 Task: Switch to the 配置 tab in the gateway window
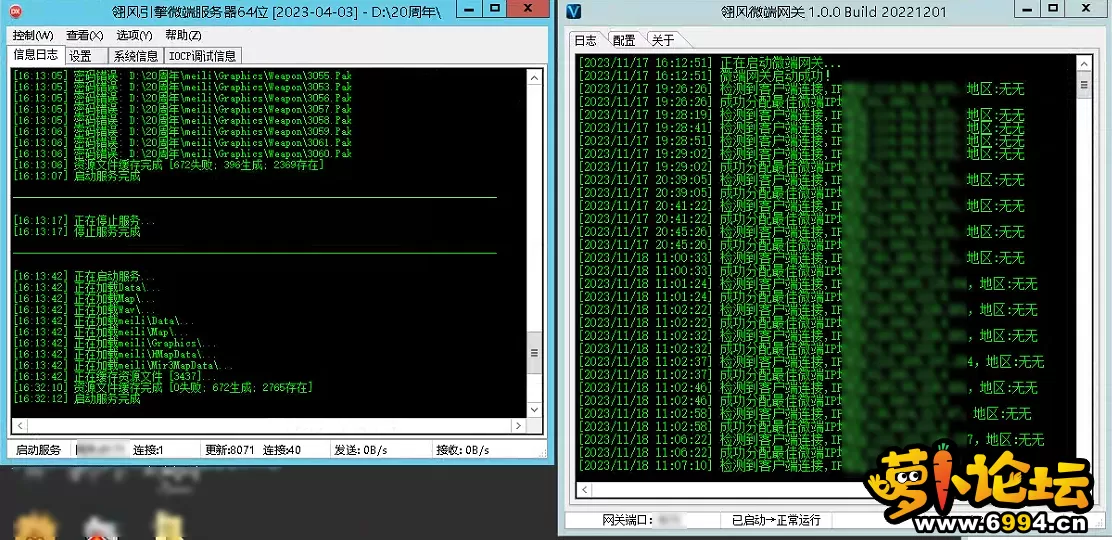[x=624, y=40]
